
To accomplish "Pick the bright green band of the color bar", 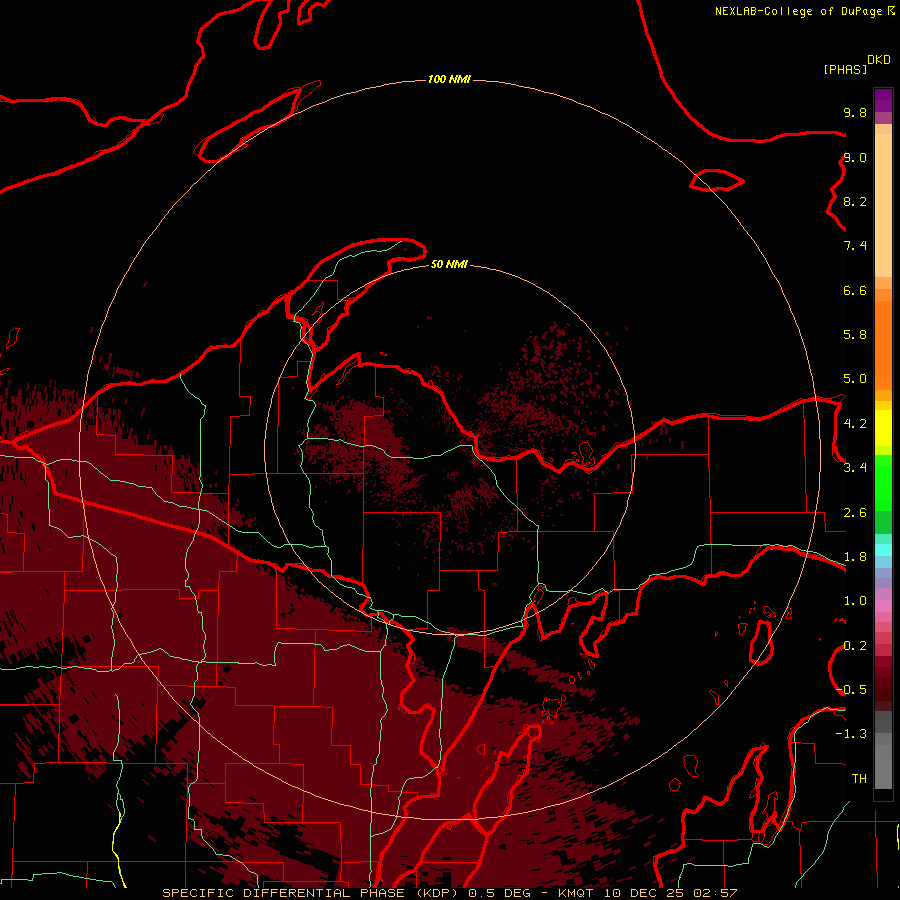I will [x=883, y=488].
